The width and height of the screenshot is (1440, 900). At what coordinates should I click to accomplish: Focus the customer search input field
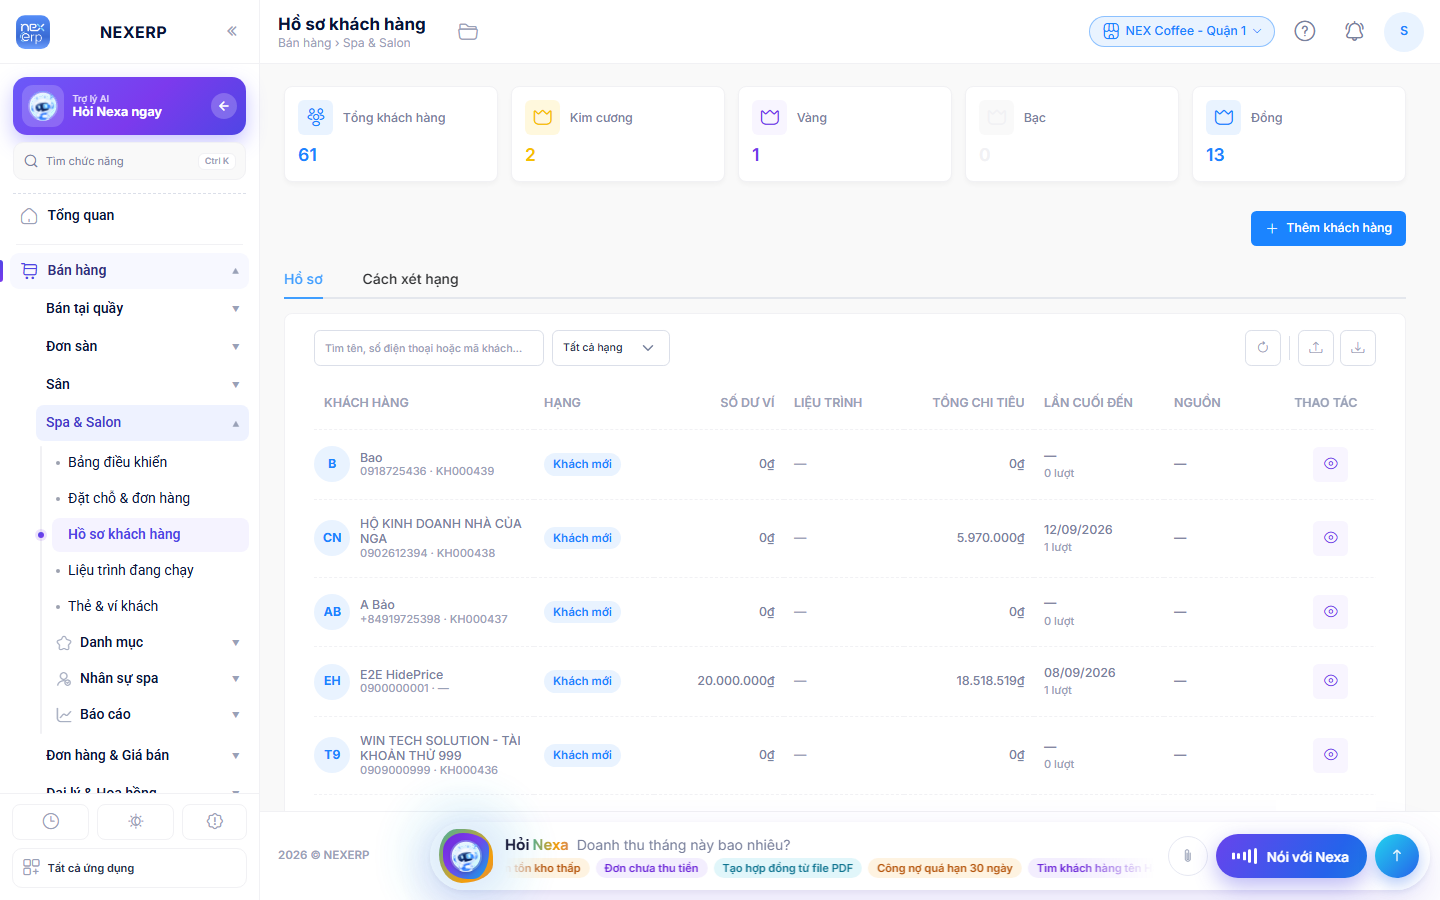(429, 348)
